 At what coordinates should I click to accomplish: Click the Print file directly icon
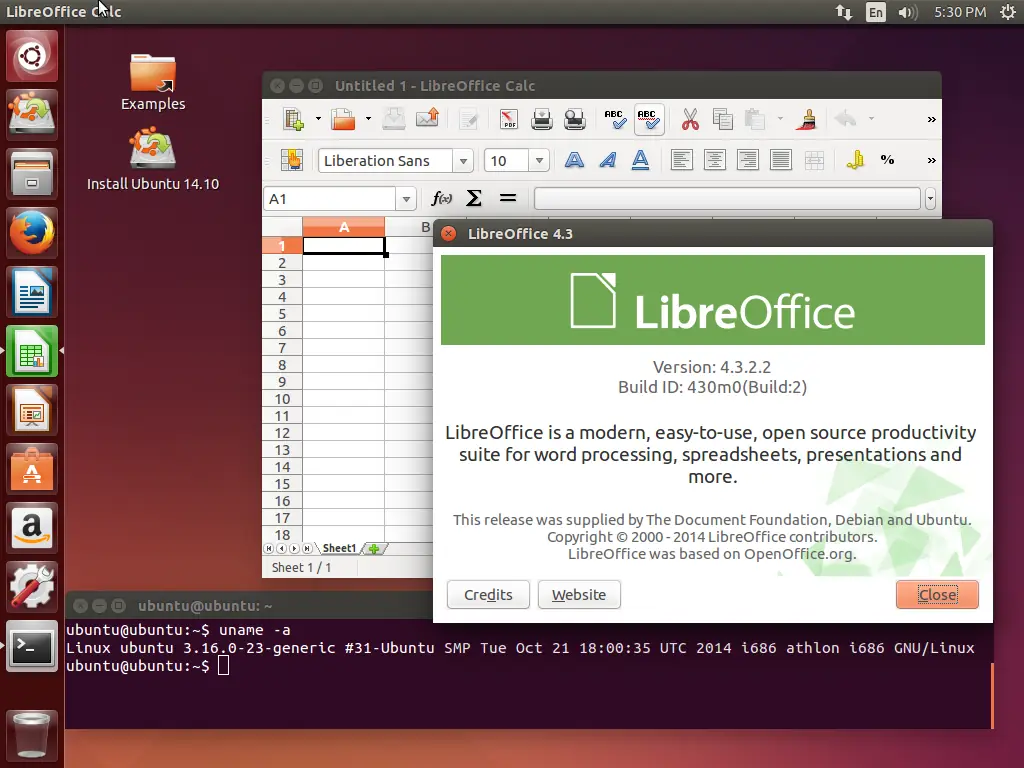(x=541, y=119)
